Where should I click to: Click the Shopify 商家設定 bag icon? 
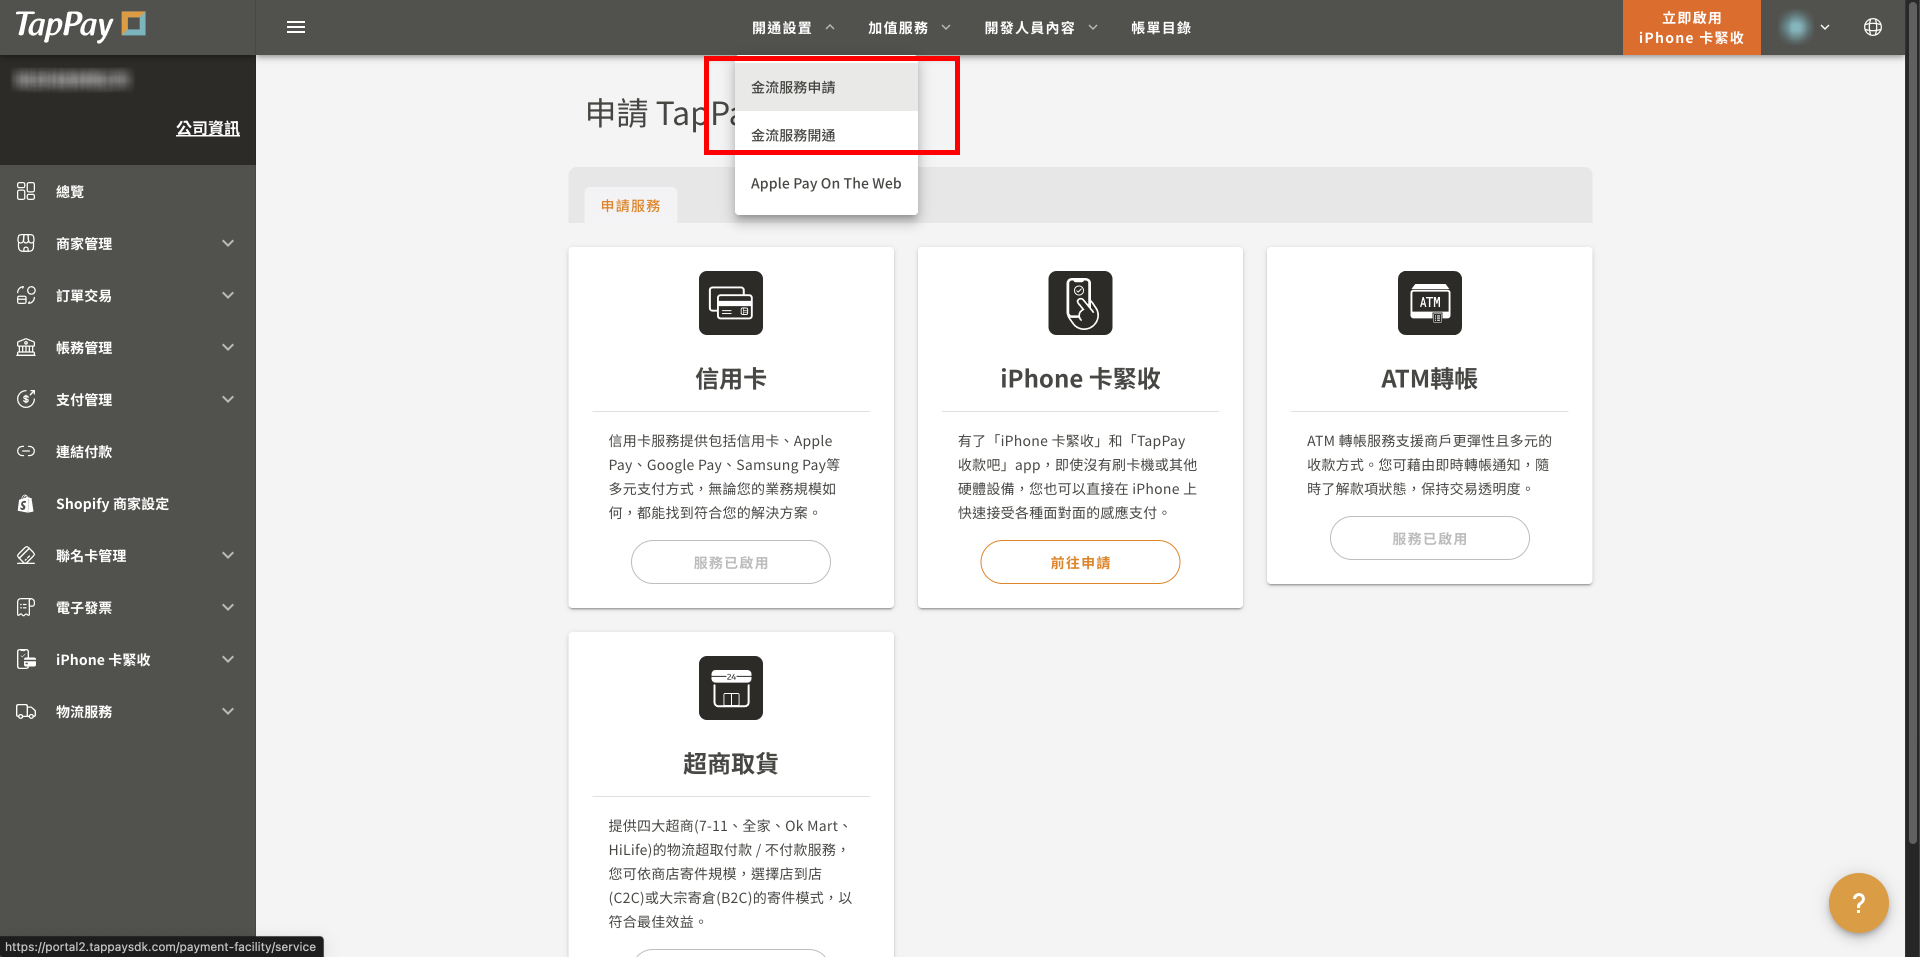click(26, 504)
